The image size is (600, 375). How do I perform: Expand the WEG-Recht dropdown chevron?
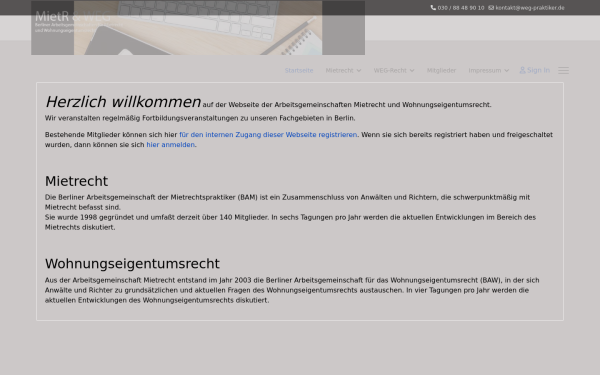coord(412,70)
